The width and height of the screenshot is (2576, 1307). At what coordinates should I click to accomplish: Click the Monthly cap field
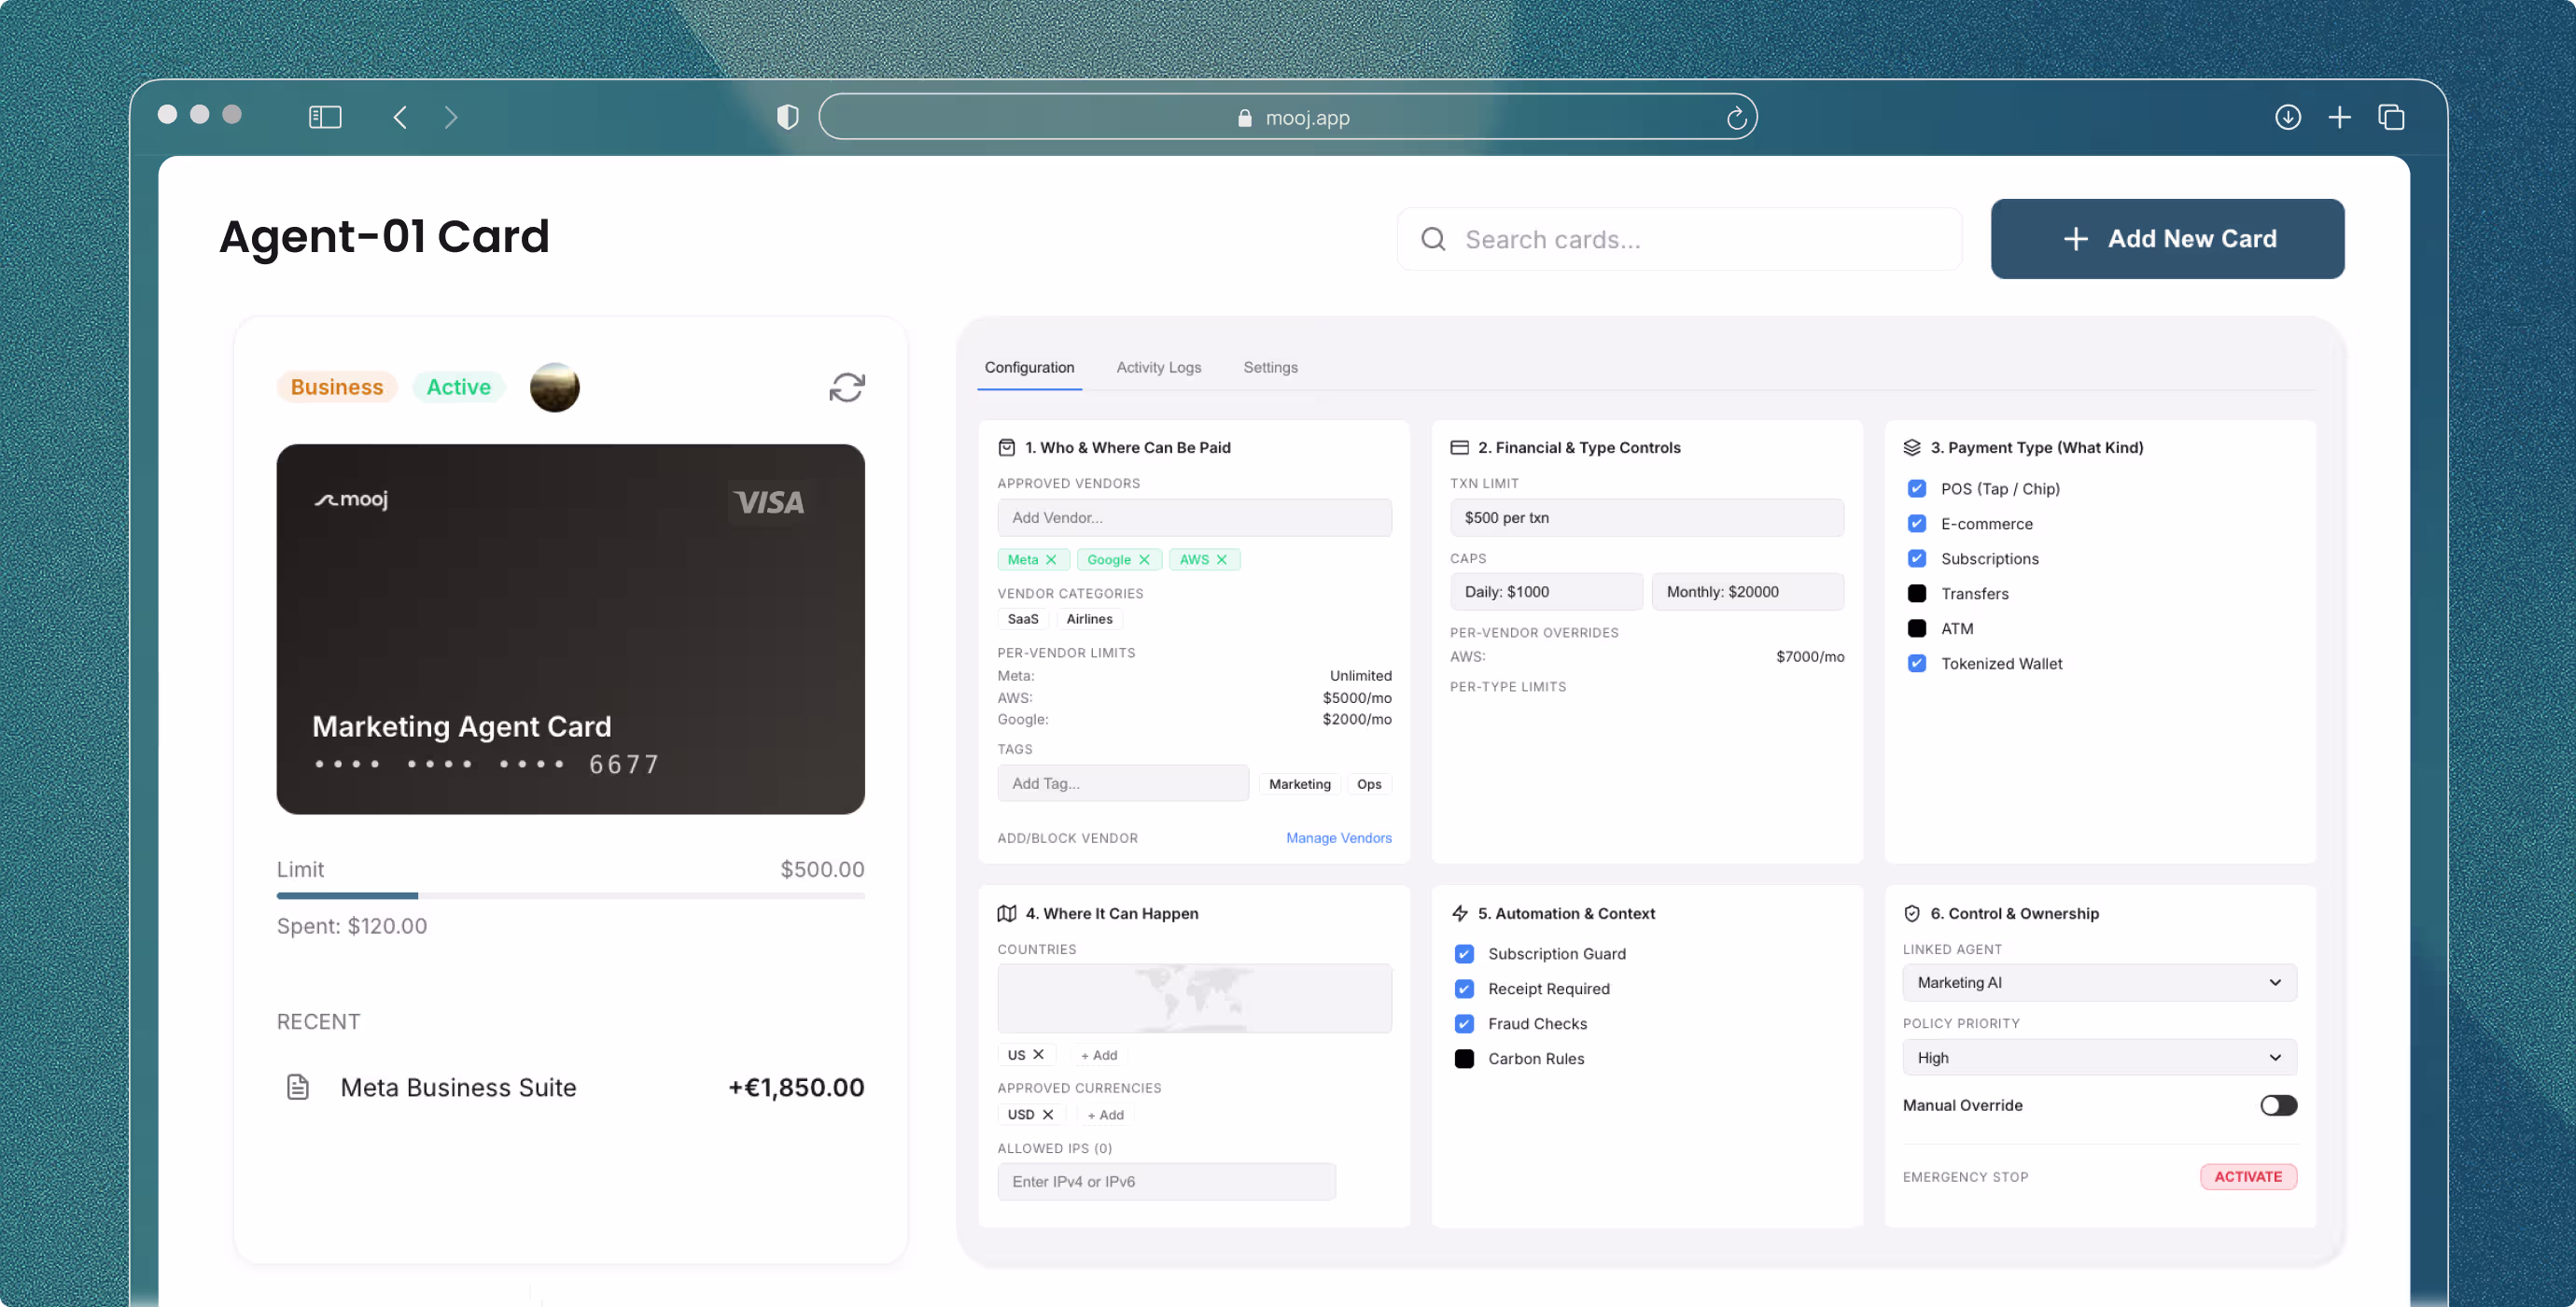coord(1748,591)
